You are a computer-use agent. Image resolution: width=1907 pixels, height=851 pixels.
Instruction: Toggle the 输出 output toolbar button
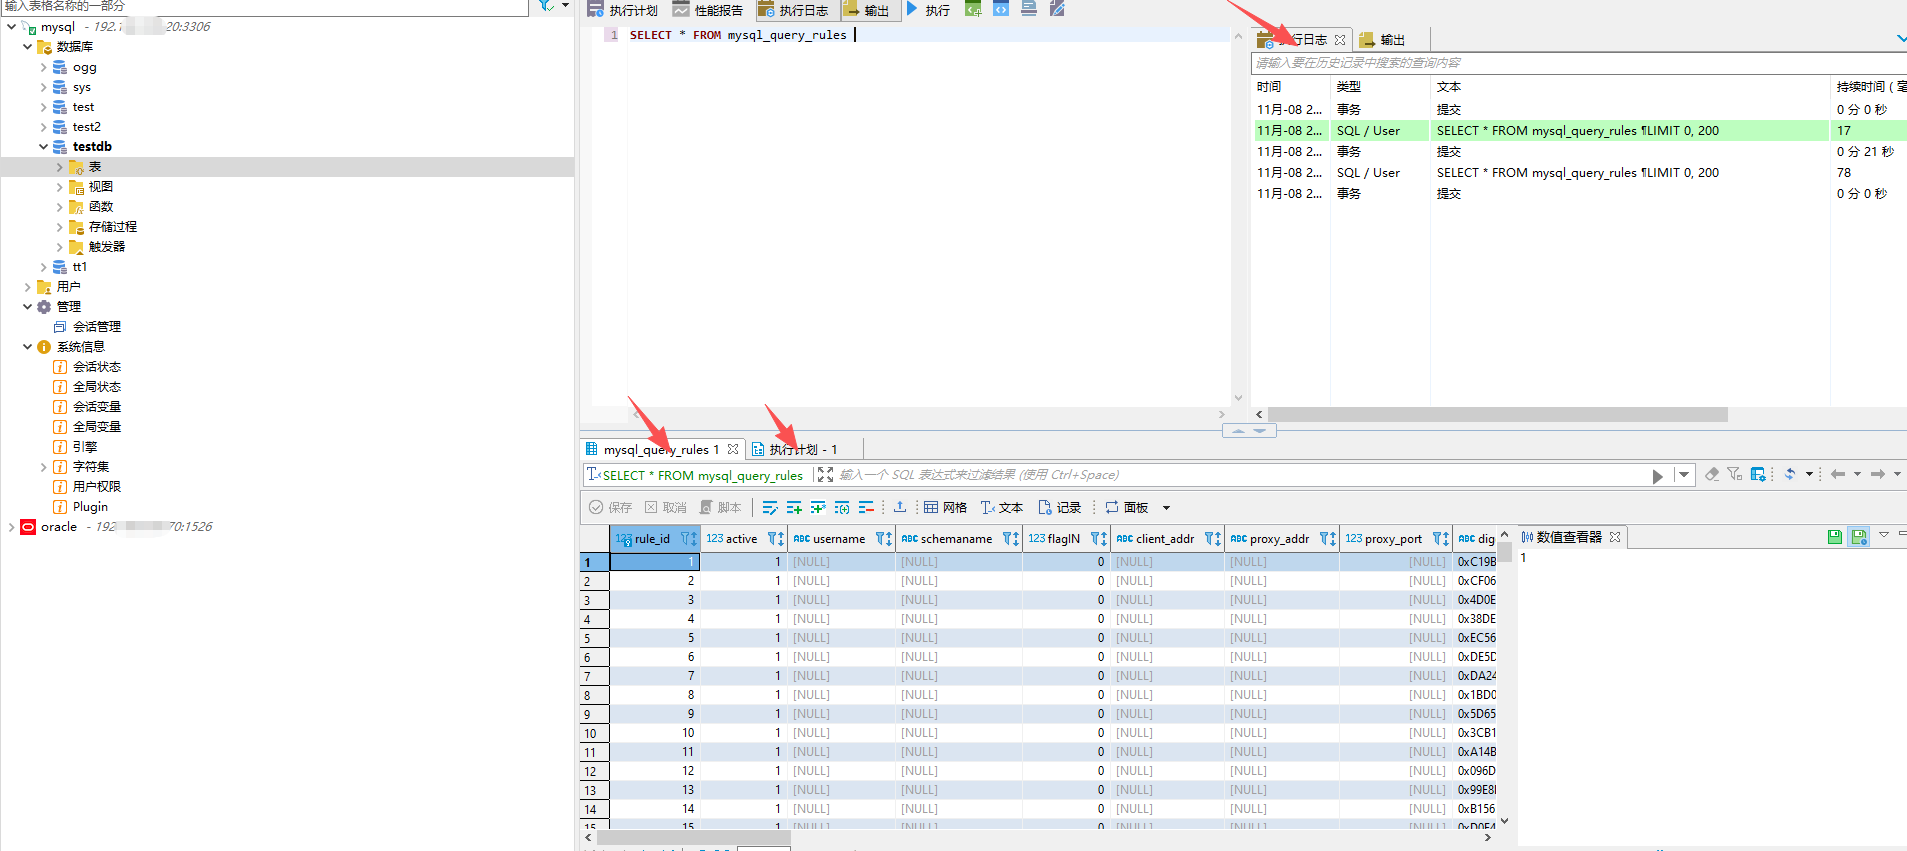[x=866, y=10]
